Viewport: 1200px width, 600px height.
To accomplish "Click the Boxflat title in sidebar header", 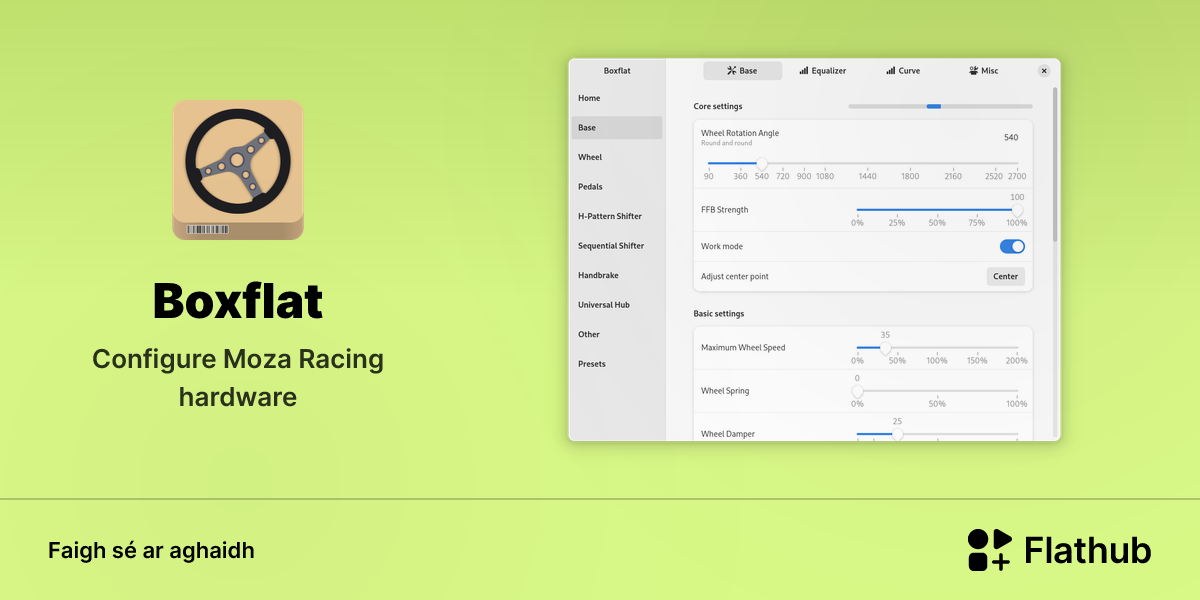I will click(x=617, y=71).
